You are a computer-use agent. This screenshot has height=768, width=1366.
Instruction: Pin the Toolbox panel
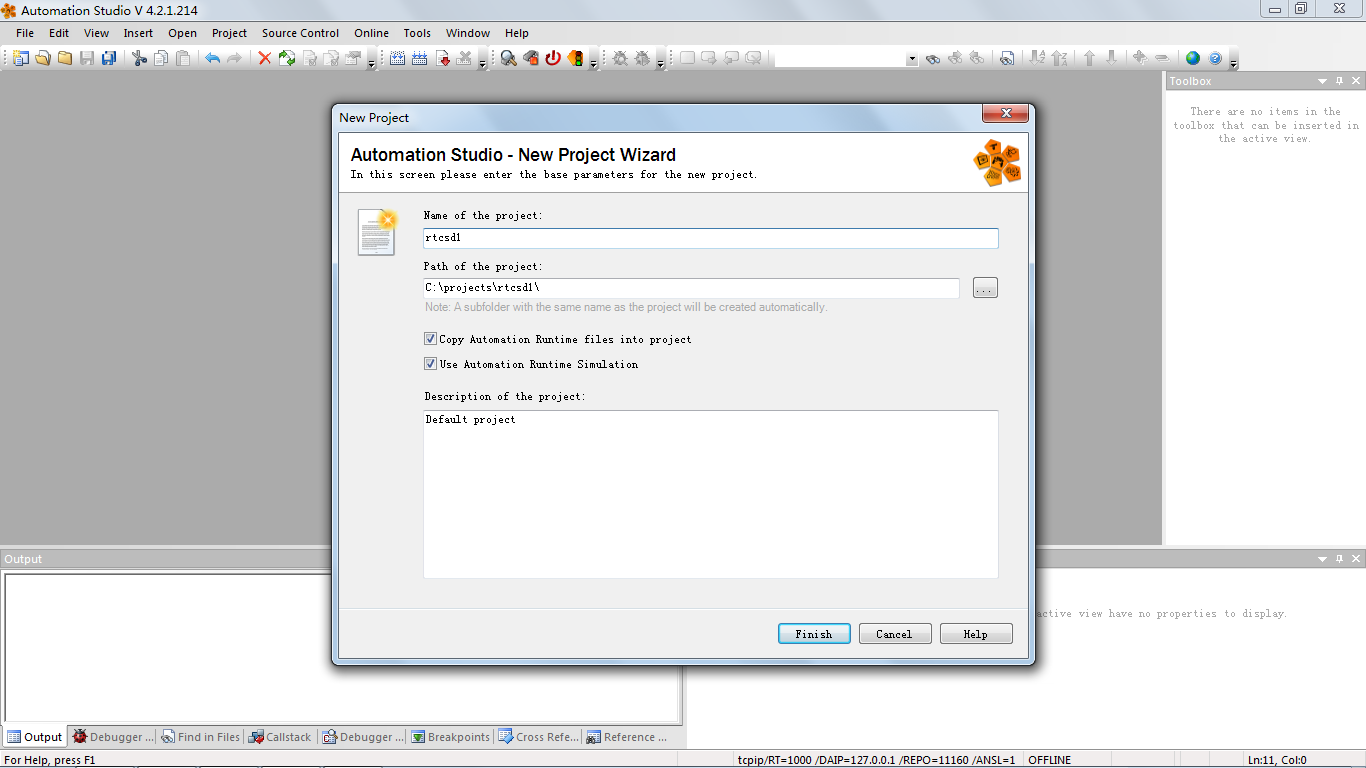[x=1340, y=81]
